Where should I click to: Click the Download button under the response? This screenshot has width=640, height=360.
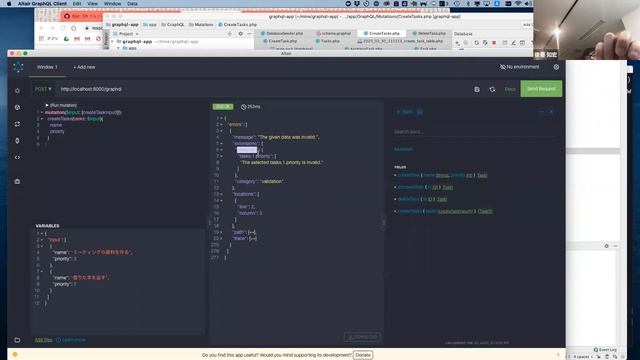362,337
